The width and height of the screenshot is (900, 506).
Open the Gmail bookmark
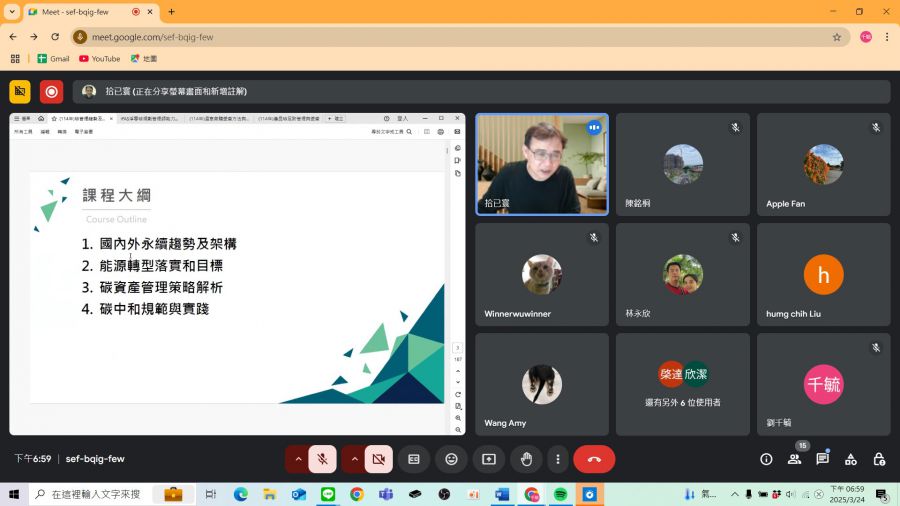pos(53,59)
